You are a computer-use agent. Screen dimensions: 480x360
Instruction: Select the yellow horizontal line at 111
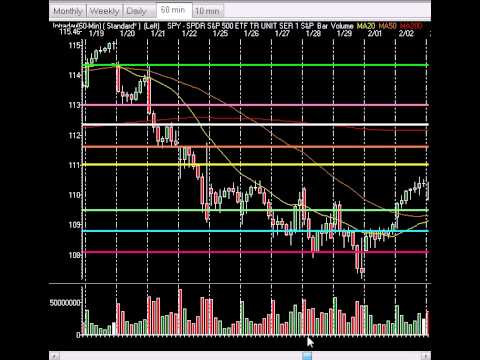[255, 165]
